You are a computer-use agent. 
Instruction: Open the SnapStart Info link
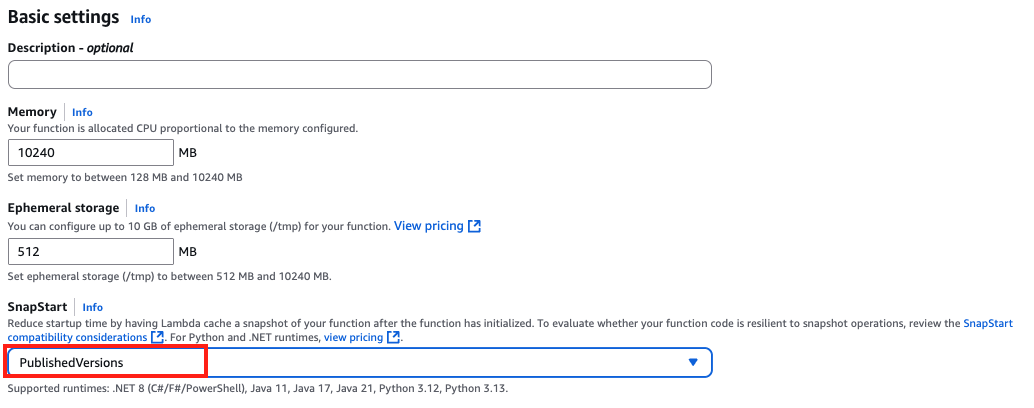(93, 308)
